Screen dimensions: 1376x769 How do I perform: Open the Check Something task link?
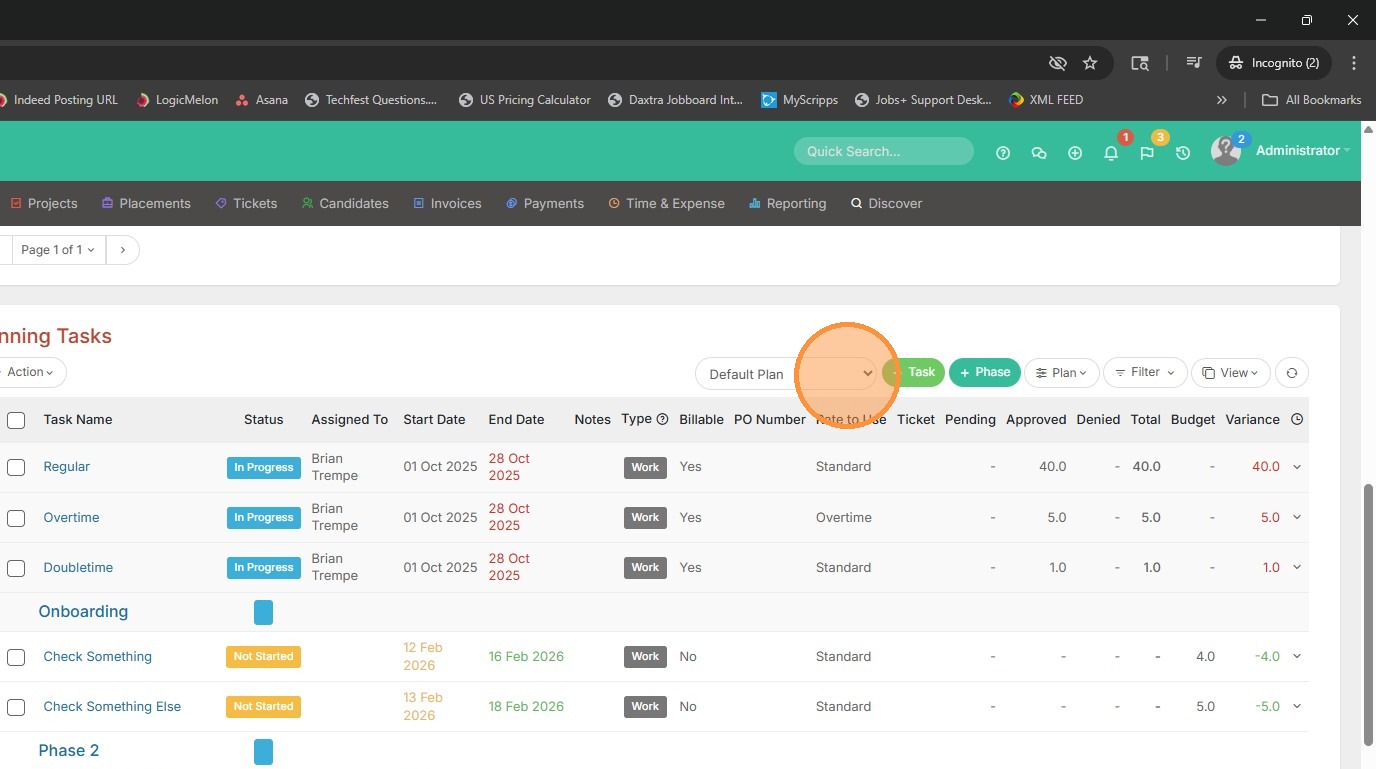[98, 657]
